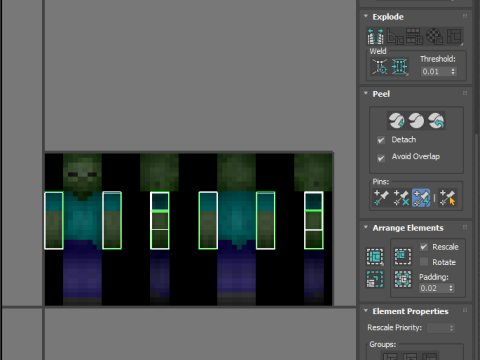Click the Padding spinner arrows
The width and height of the screenshot is (480, 360).
(451, 288)
